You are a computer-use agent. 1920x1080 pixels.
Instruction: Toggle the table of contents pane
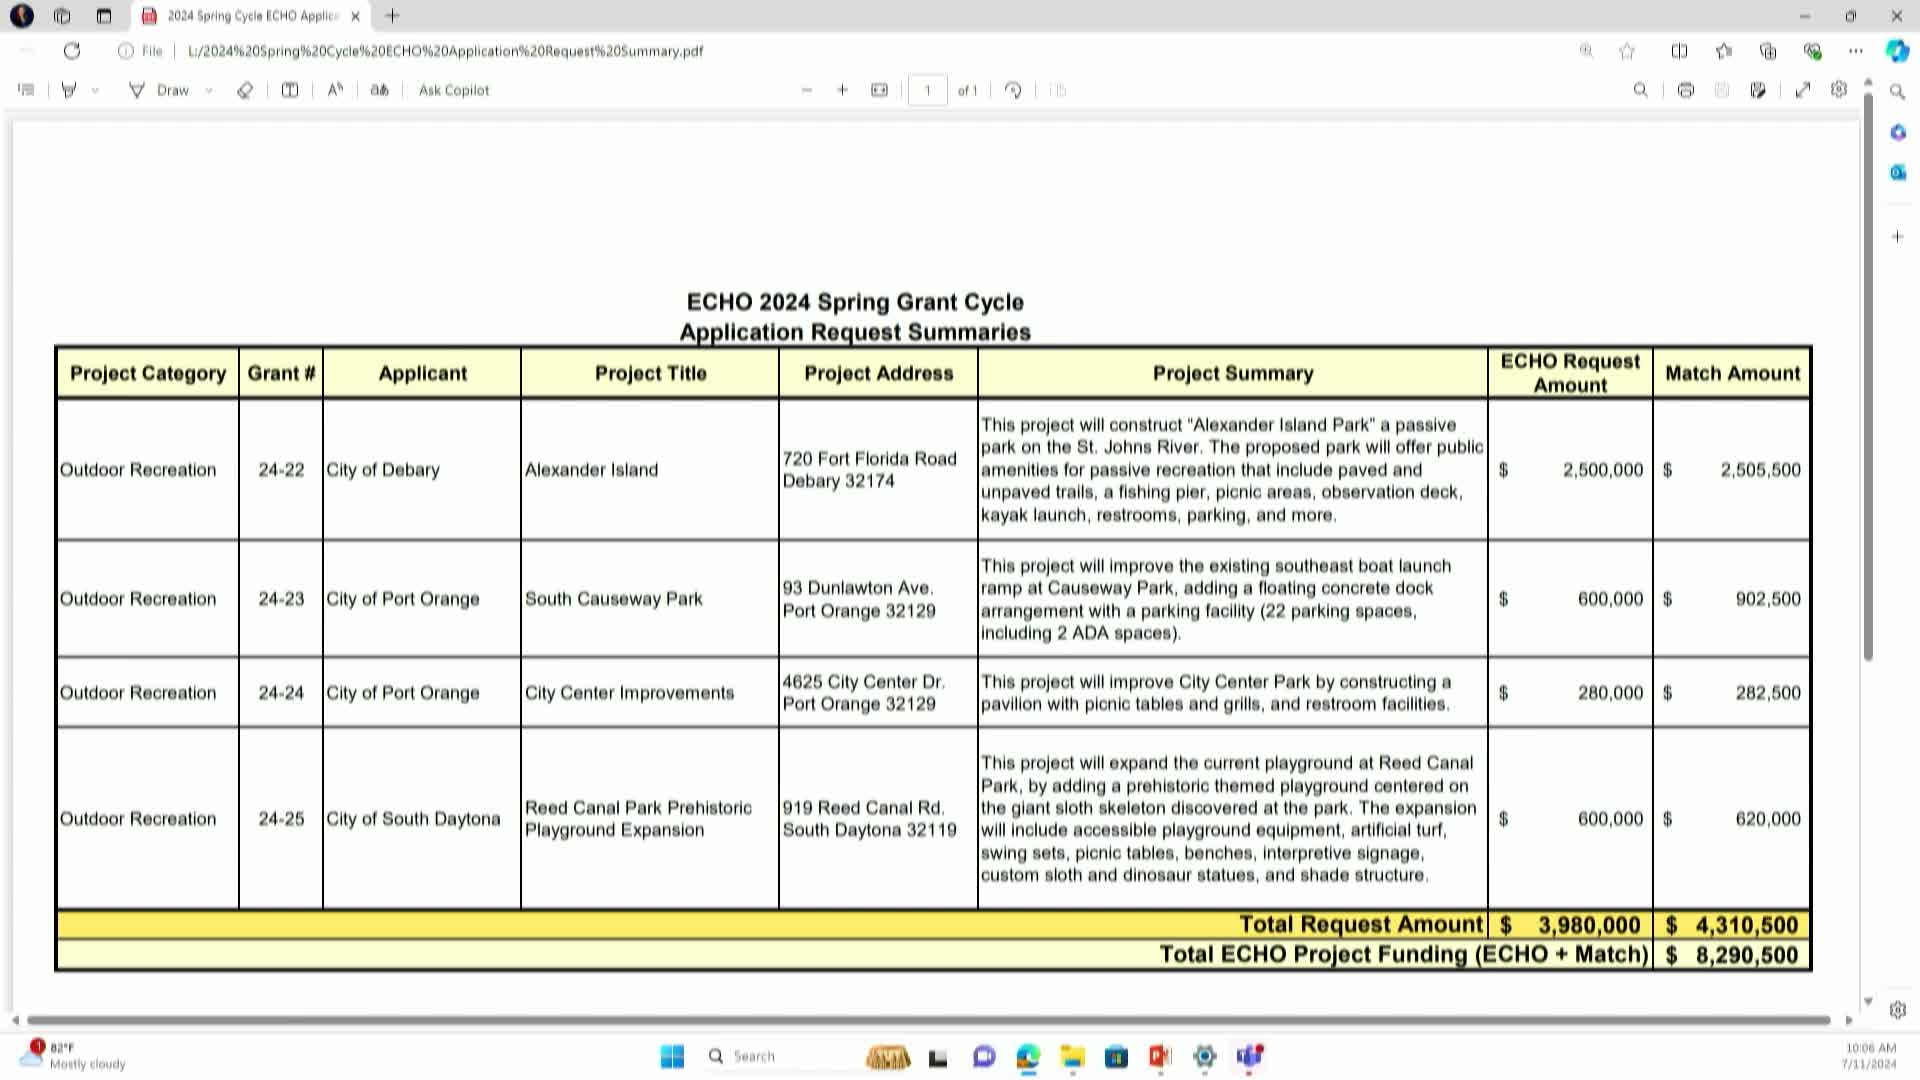[x=27, y=90]
